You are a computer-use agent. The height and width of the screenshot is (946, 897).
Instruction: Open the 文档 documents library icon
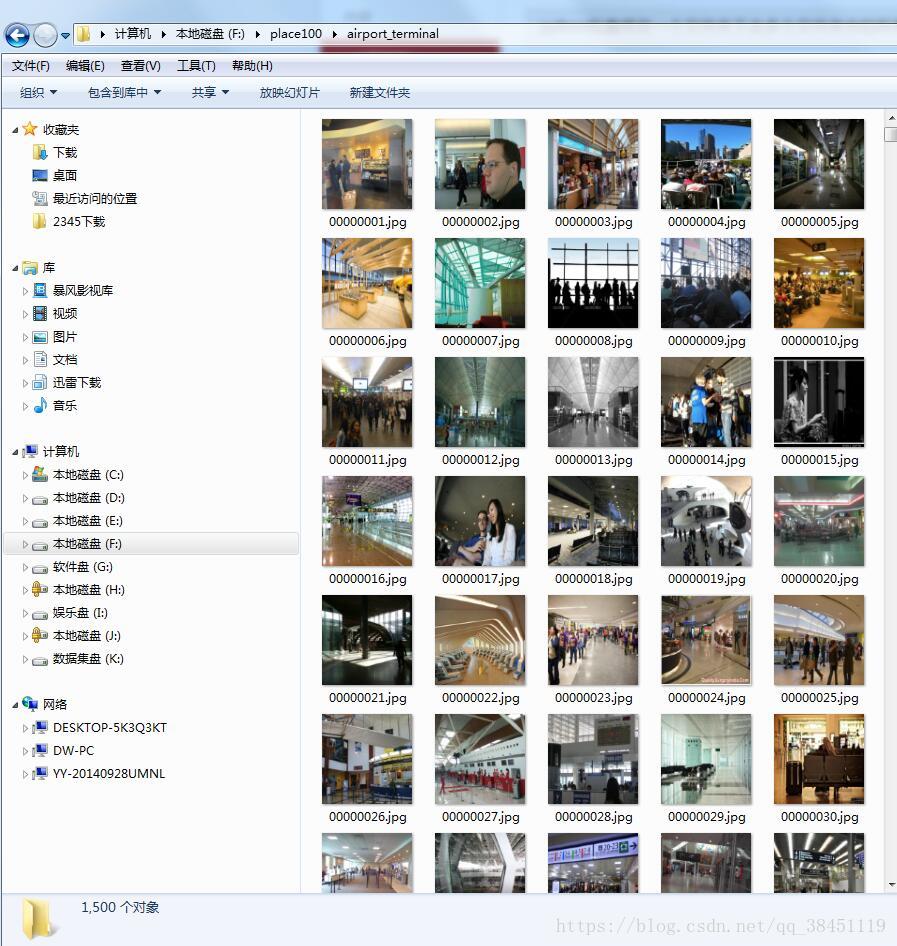point(40,360)
